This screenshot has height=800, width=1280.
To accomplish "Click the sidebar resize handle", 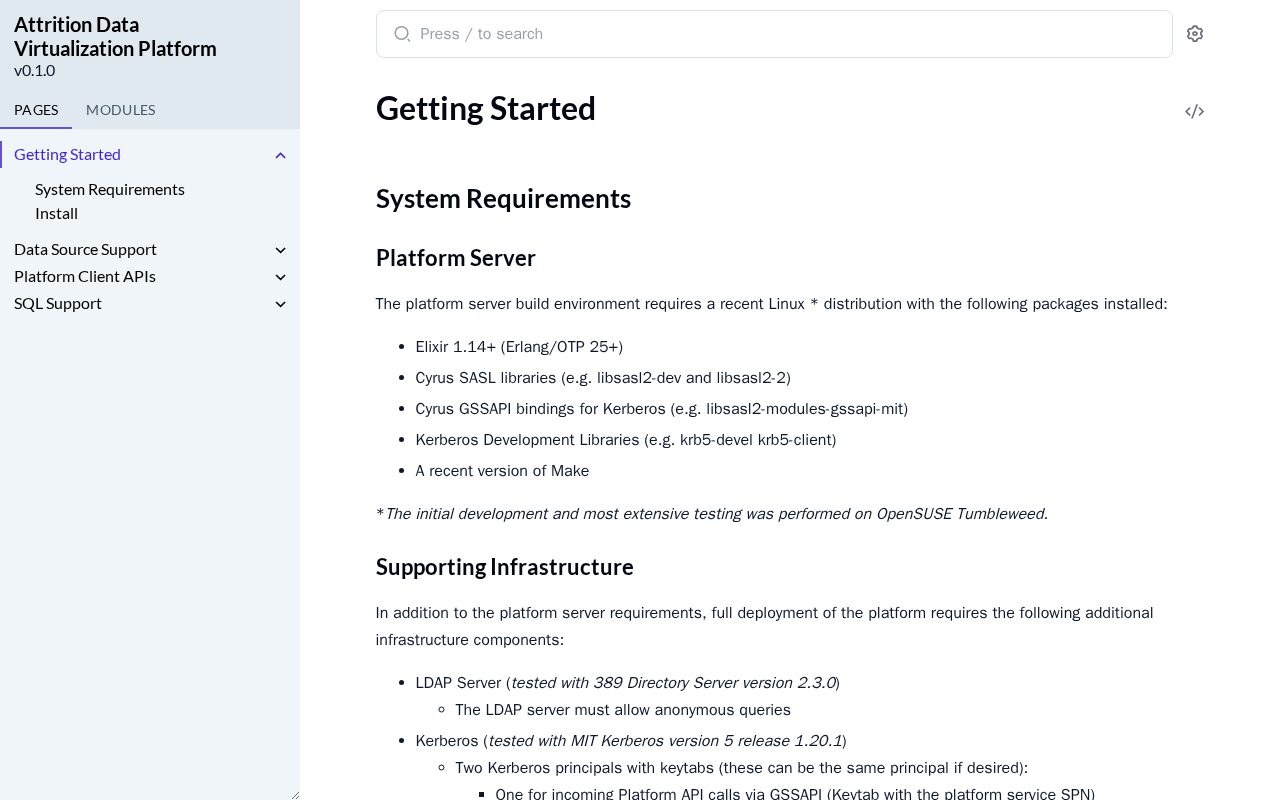I will 294,794.
